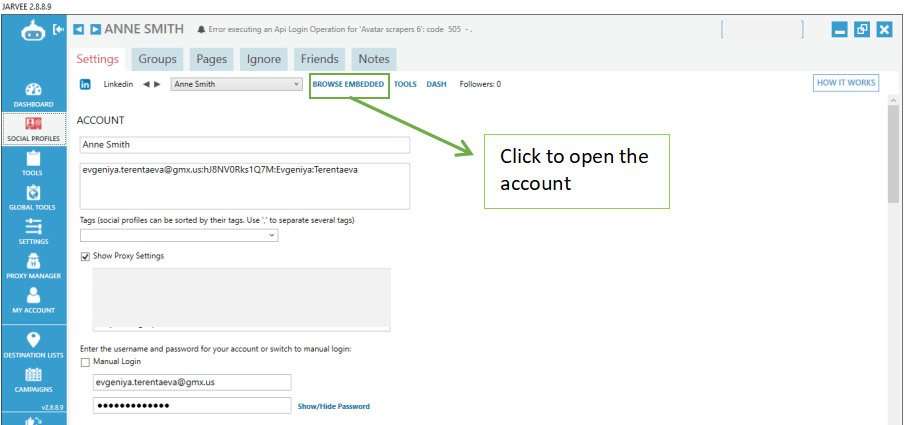Switch to the Notes tab

click(x=374, y=59)
